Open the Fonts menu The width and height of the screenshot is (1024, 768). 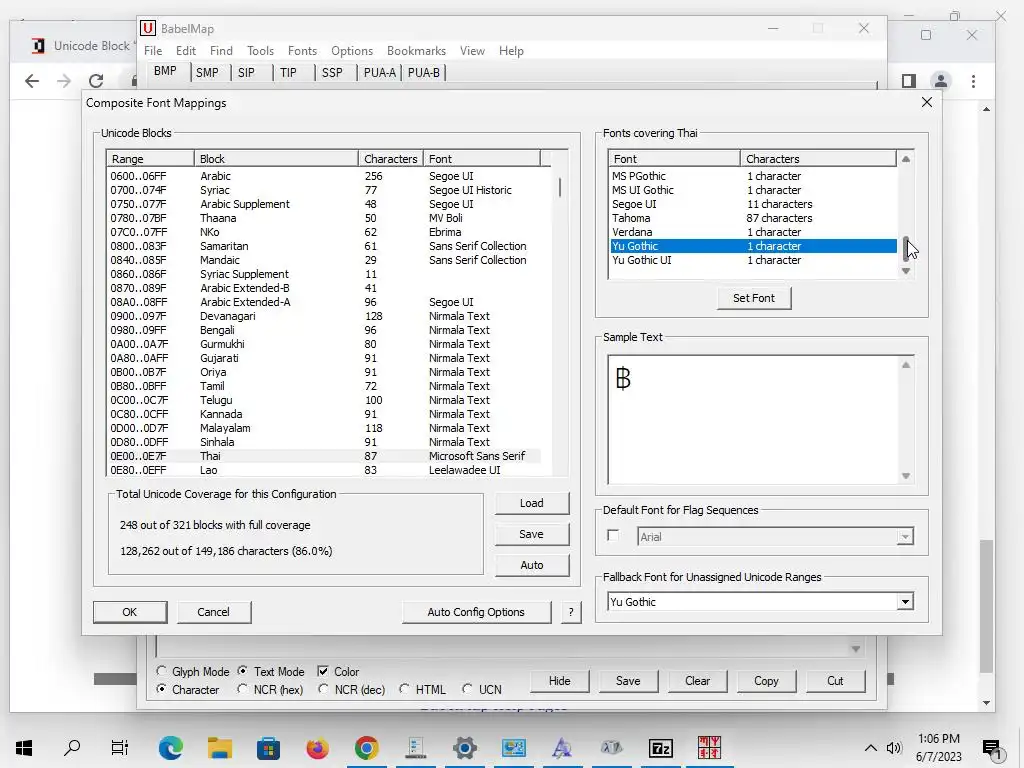[302, 50]
